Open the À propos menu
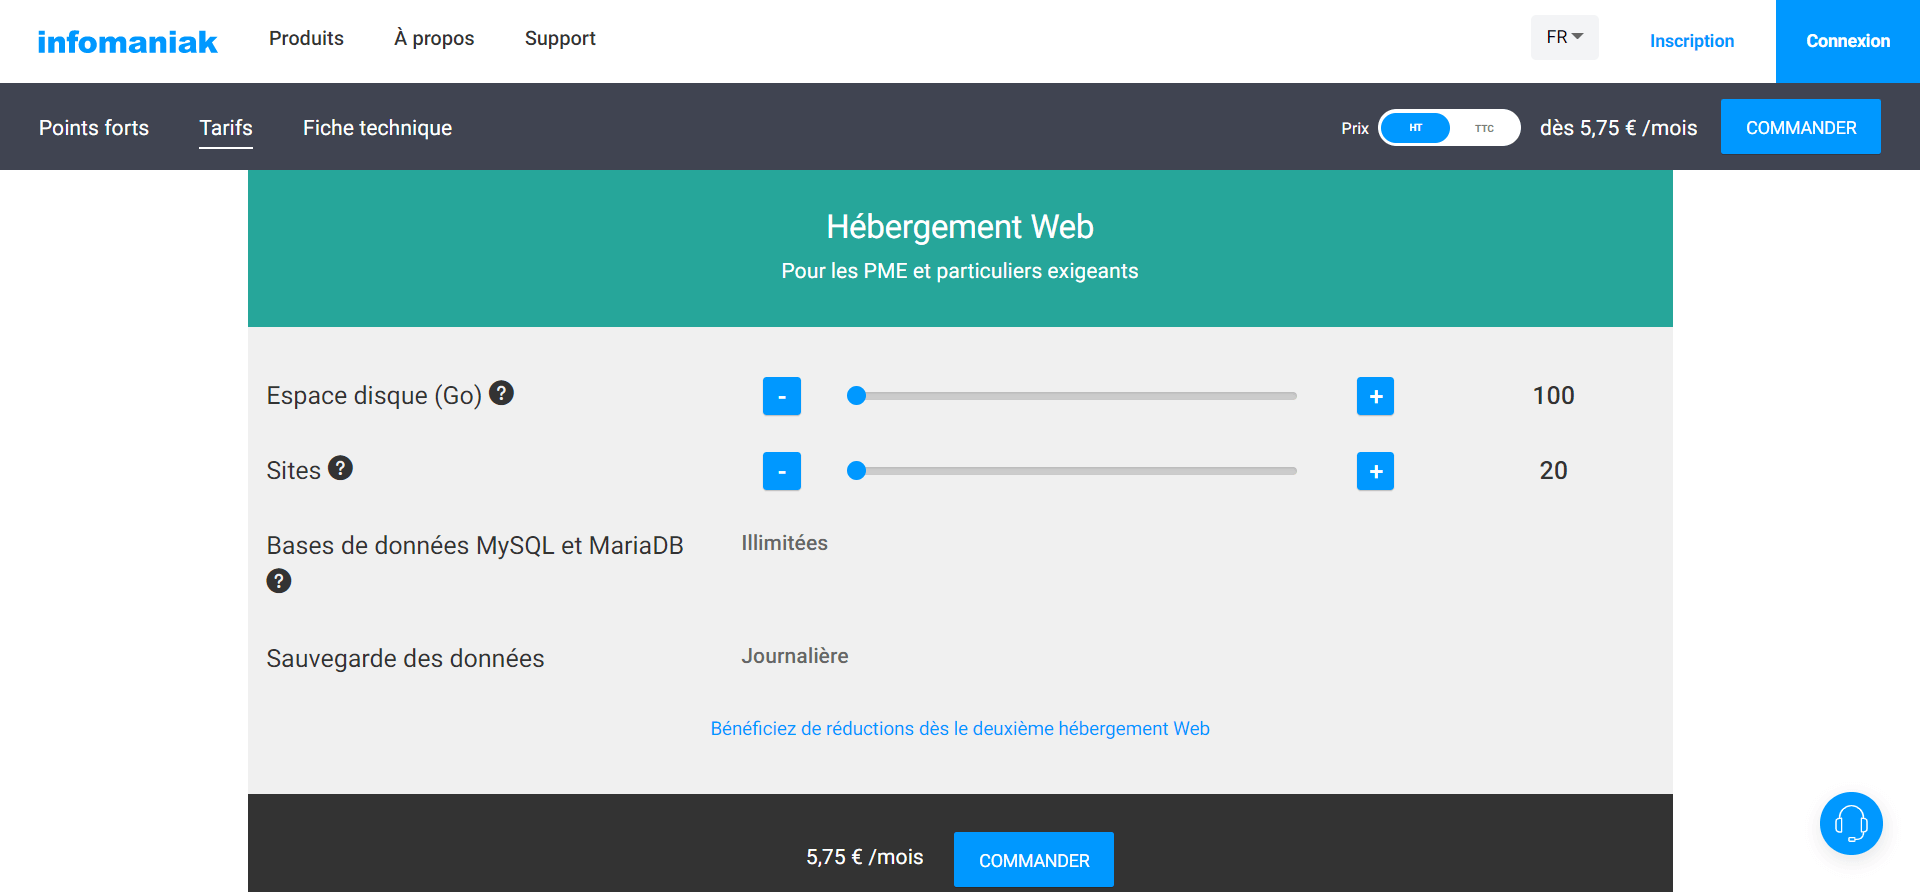 tap(434, 38)
